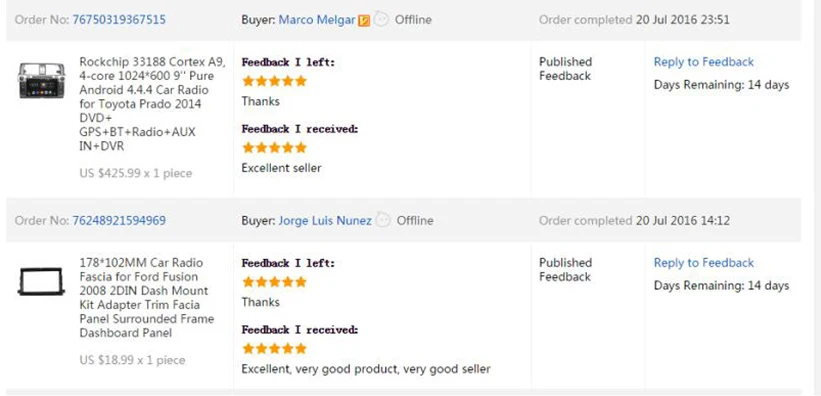Click the 'Published Feedback' status in first order
The height and width of the screenshot is (396, 821).
[x=565, y=69]
